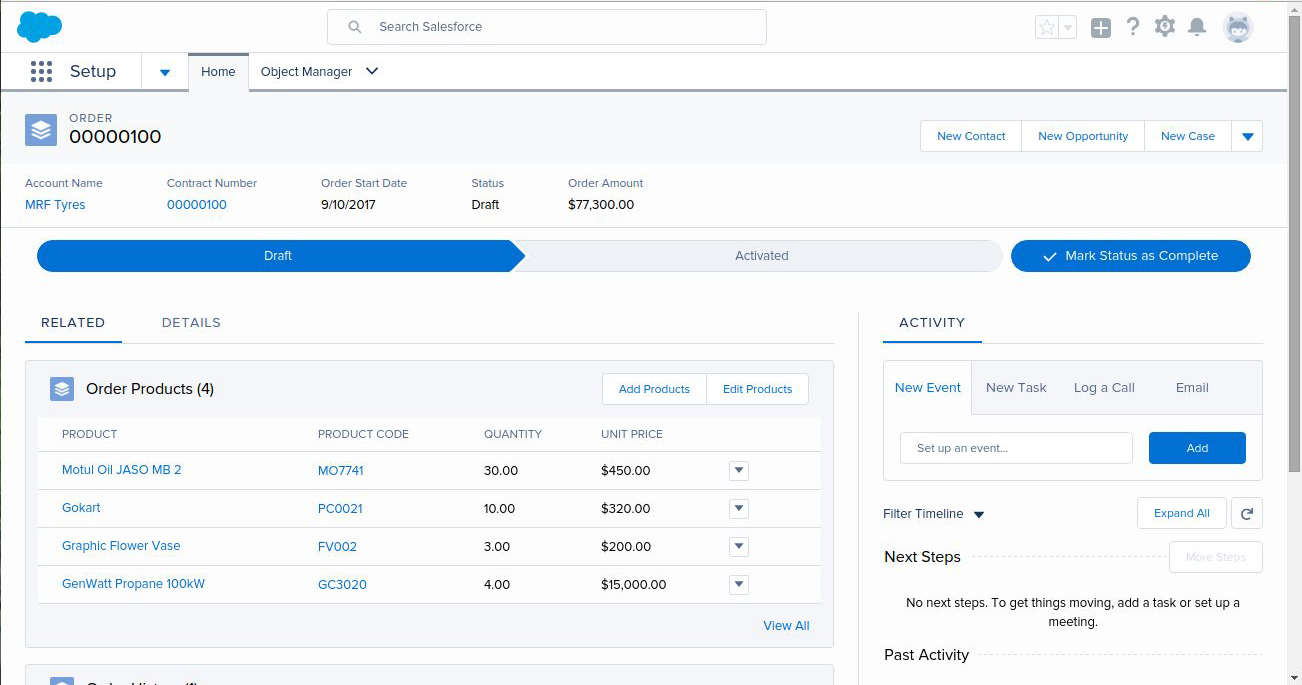
Task: Click product code FV002
Action: pyautogui.click(x=337, y=547)
